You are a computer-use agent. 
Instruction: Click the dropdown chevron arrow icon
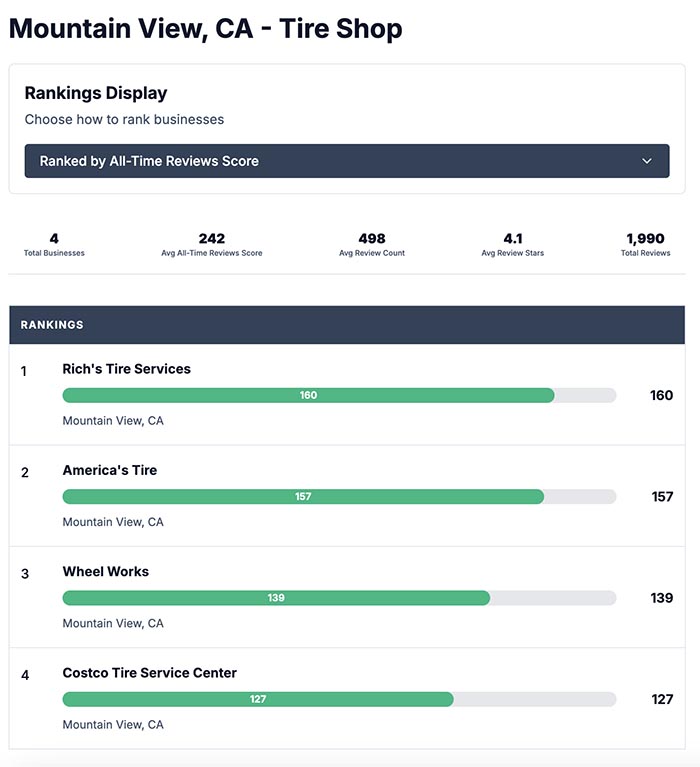pos(647,161)
